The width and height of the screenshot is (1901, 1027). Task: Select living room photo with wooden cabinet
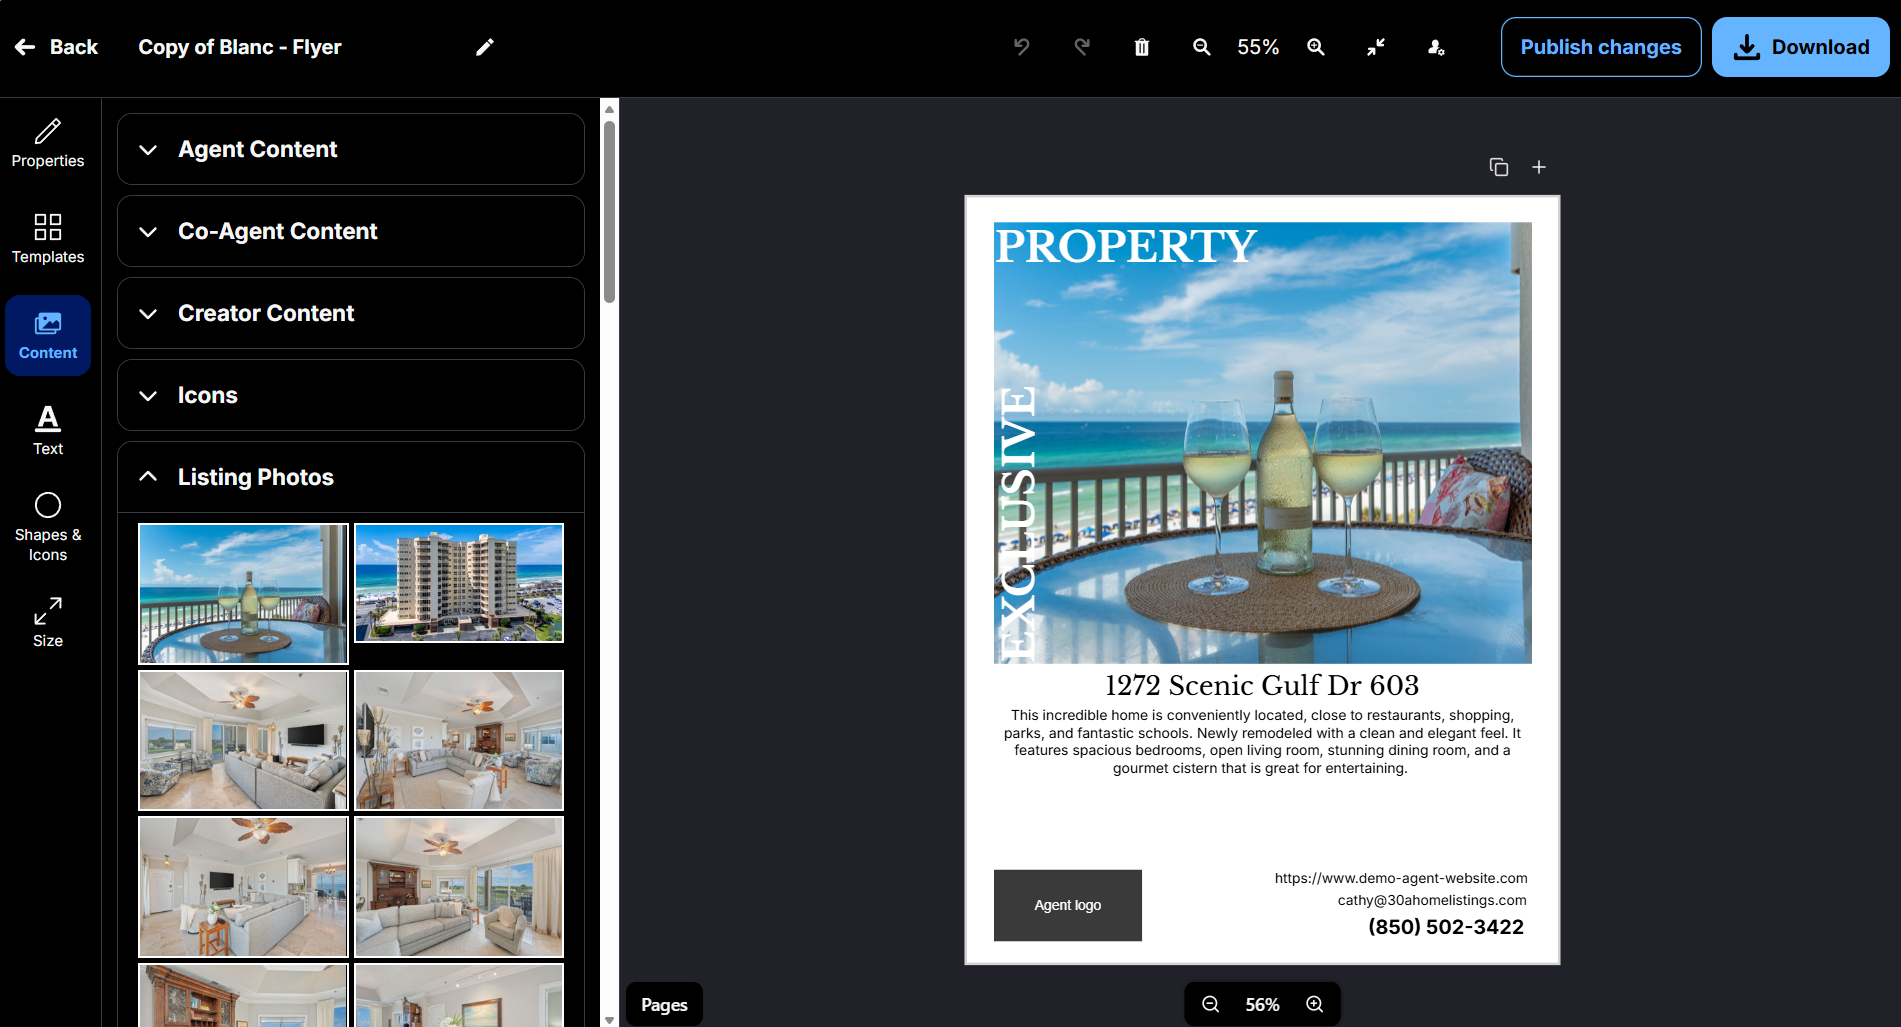pos(459,887)
